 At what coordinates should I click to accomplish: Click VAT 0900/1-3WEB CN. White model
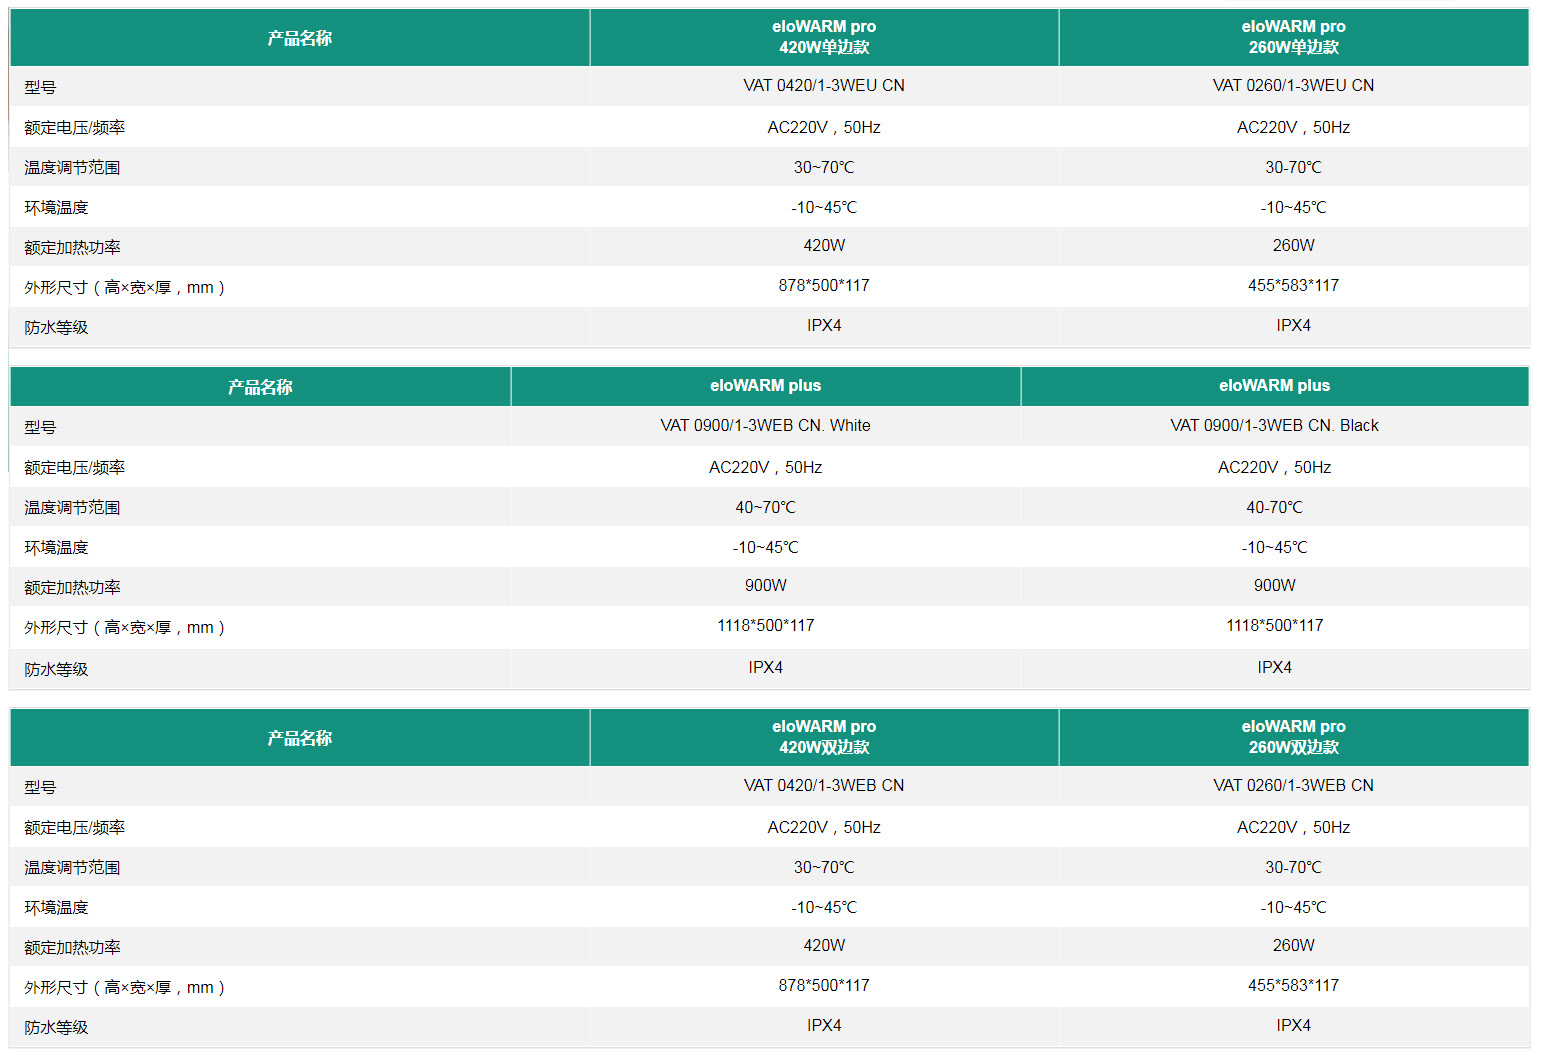pos(765,426)
